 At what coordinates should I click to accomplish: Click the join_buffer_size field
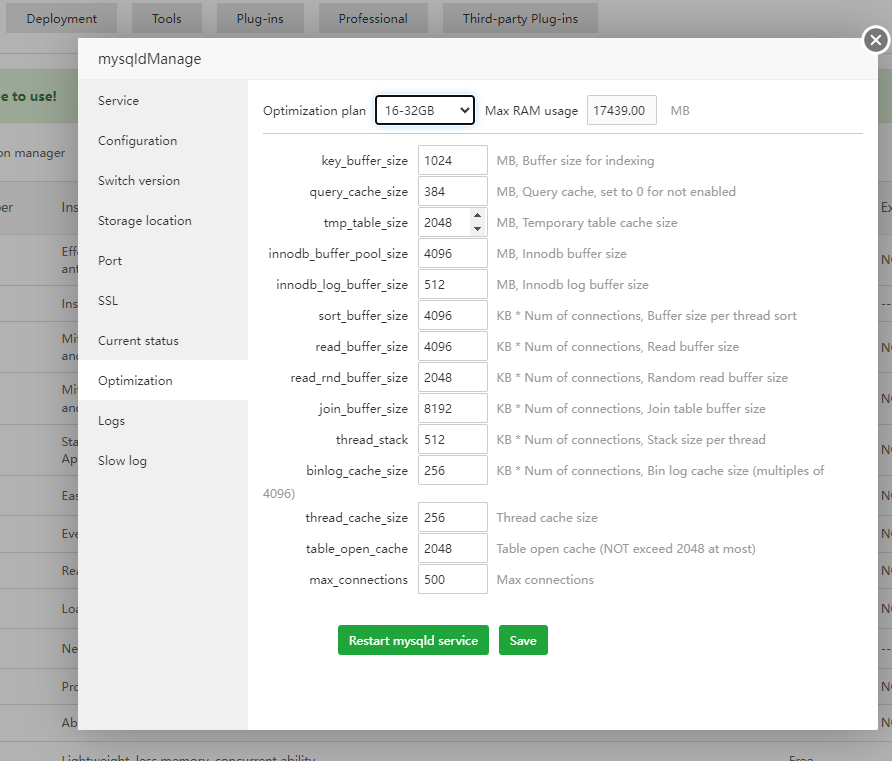tap(452, 408)
